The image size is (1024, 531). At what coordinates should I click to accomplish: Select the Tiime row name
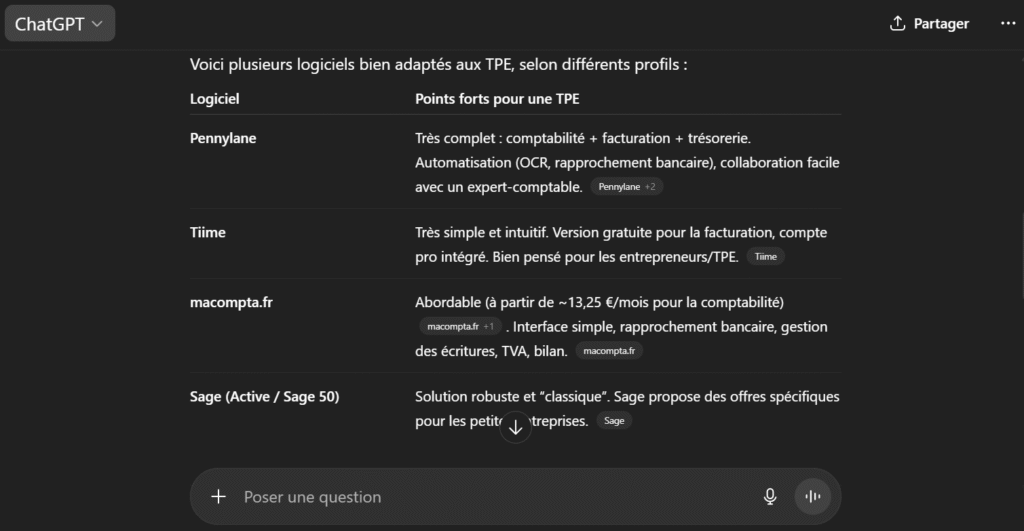tap(208, 233)
